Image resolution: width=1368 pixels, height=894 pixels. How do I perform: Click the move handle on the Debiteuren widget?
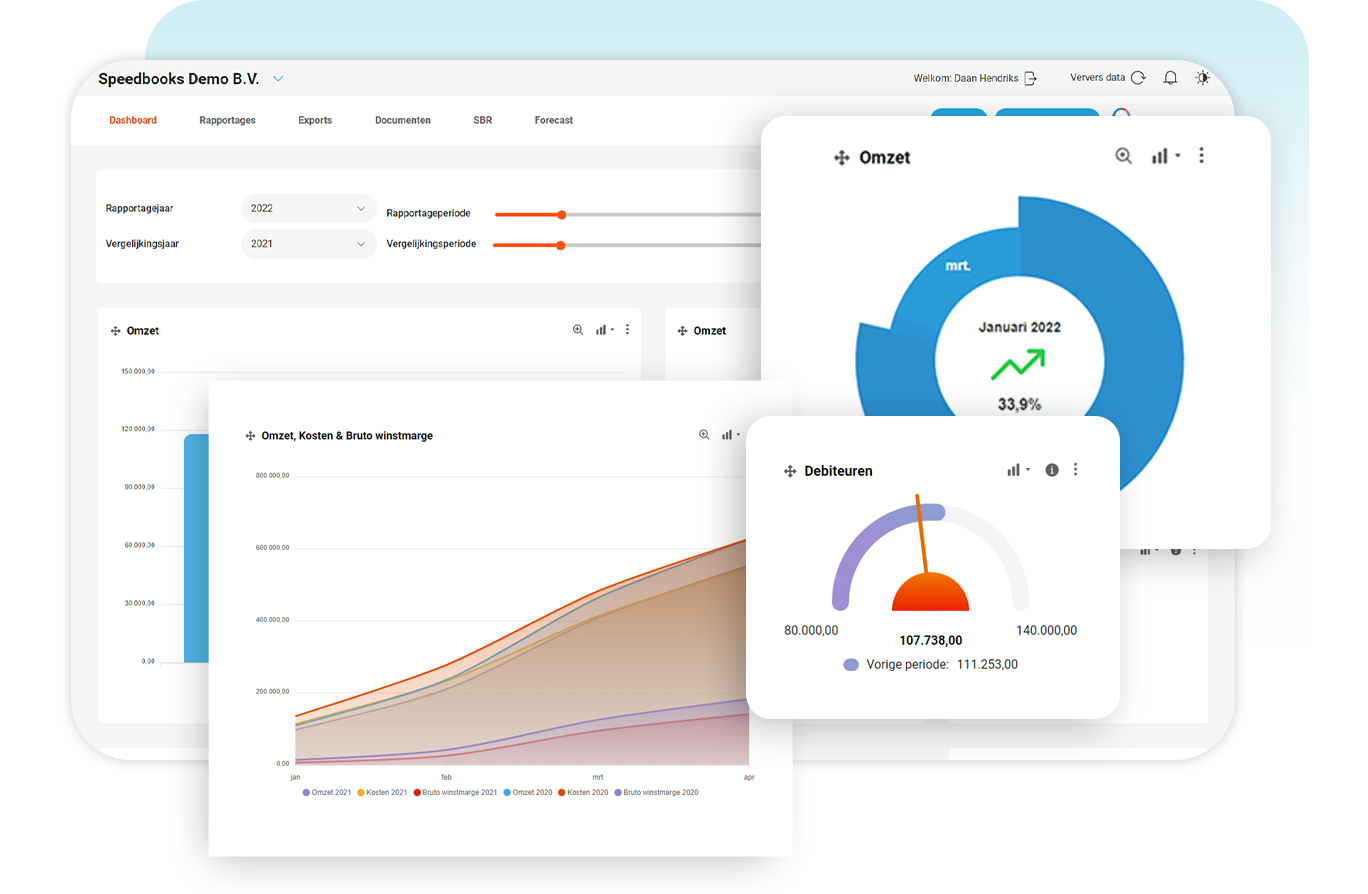click(x=789, y=470)
